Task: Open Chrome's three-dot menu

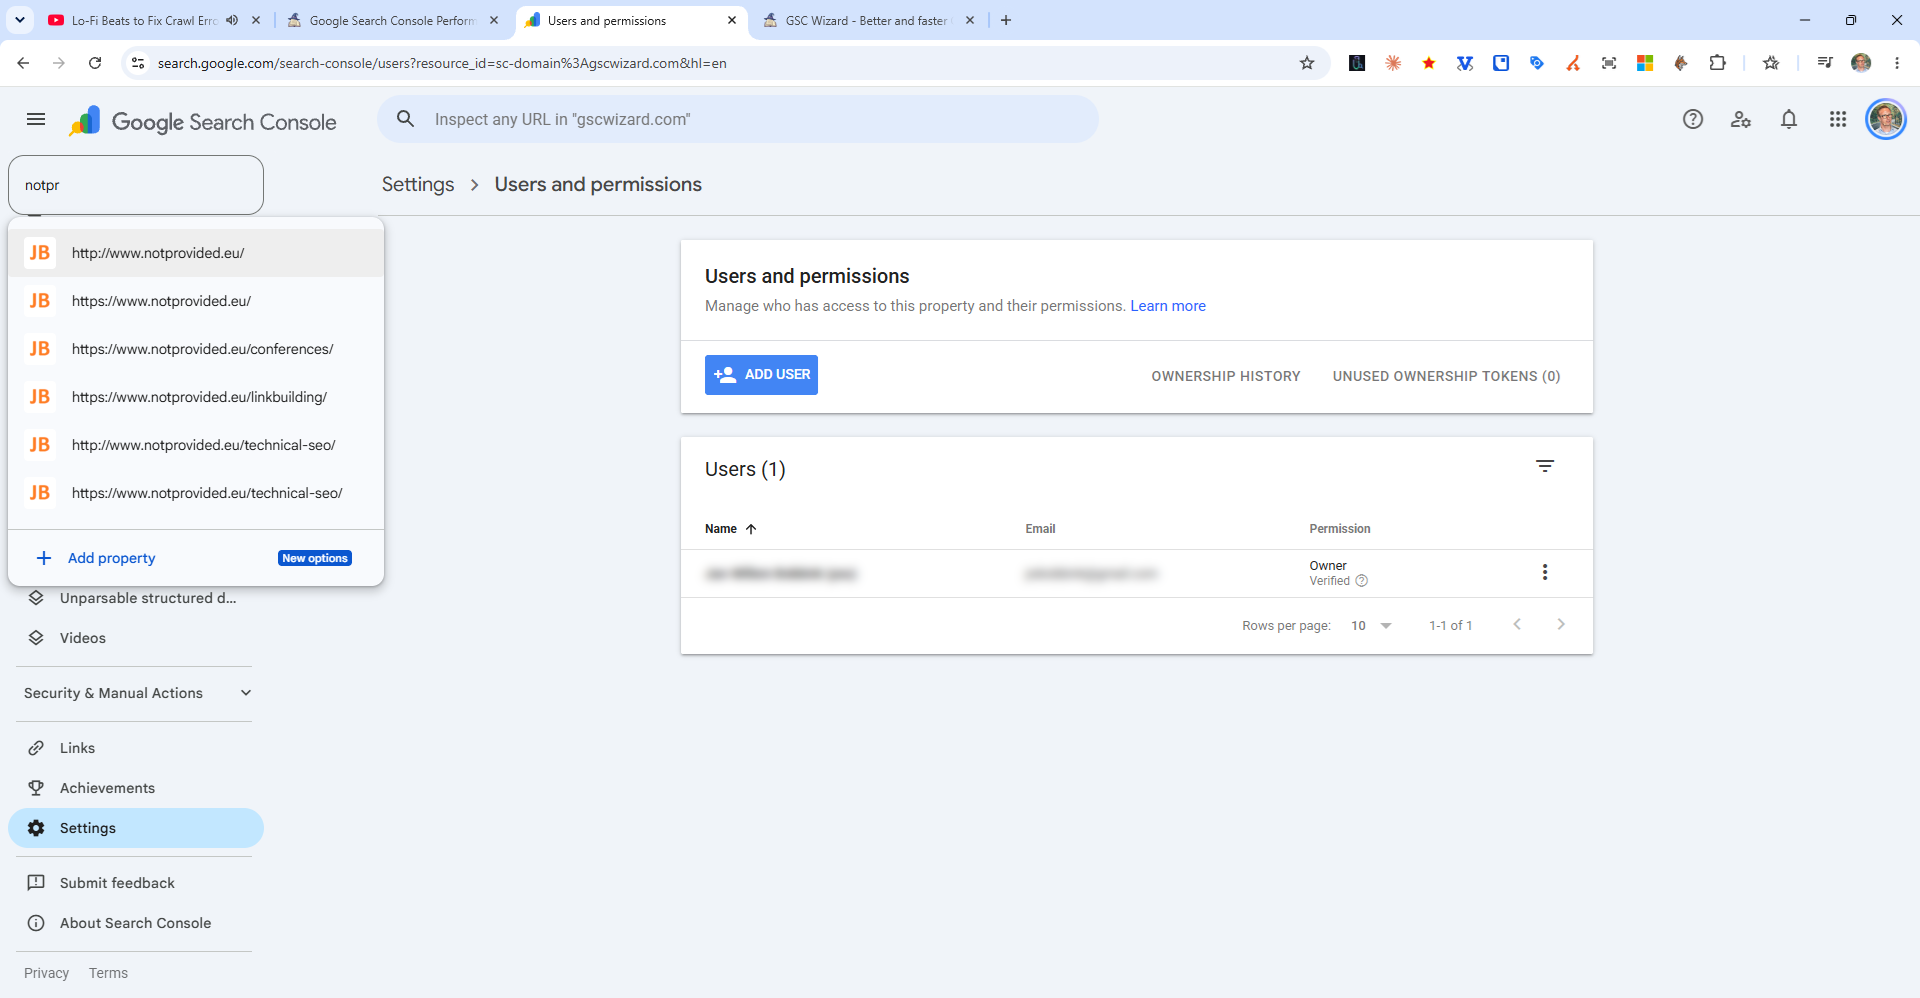Action: tap(1897, 63)
